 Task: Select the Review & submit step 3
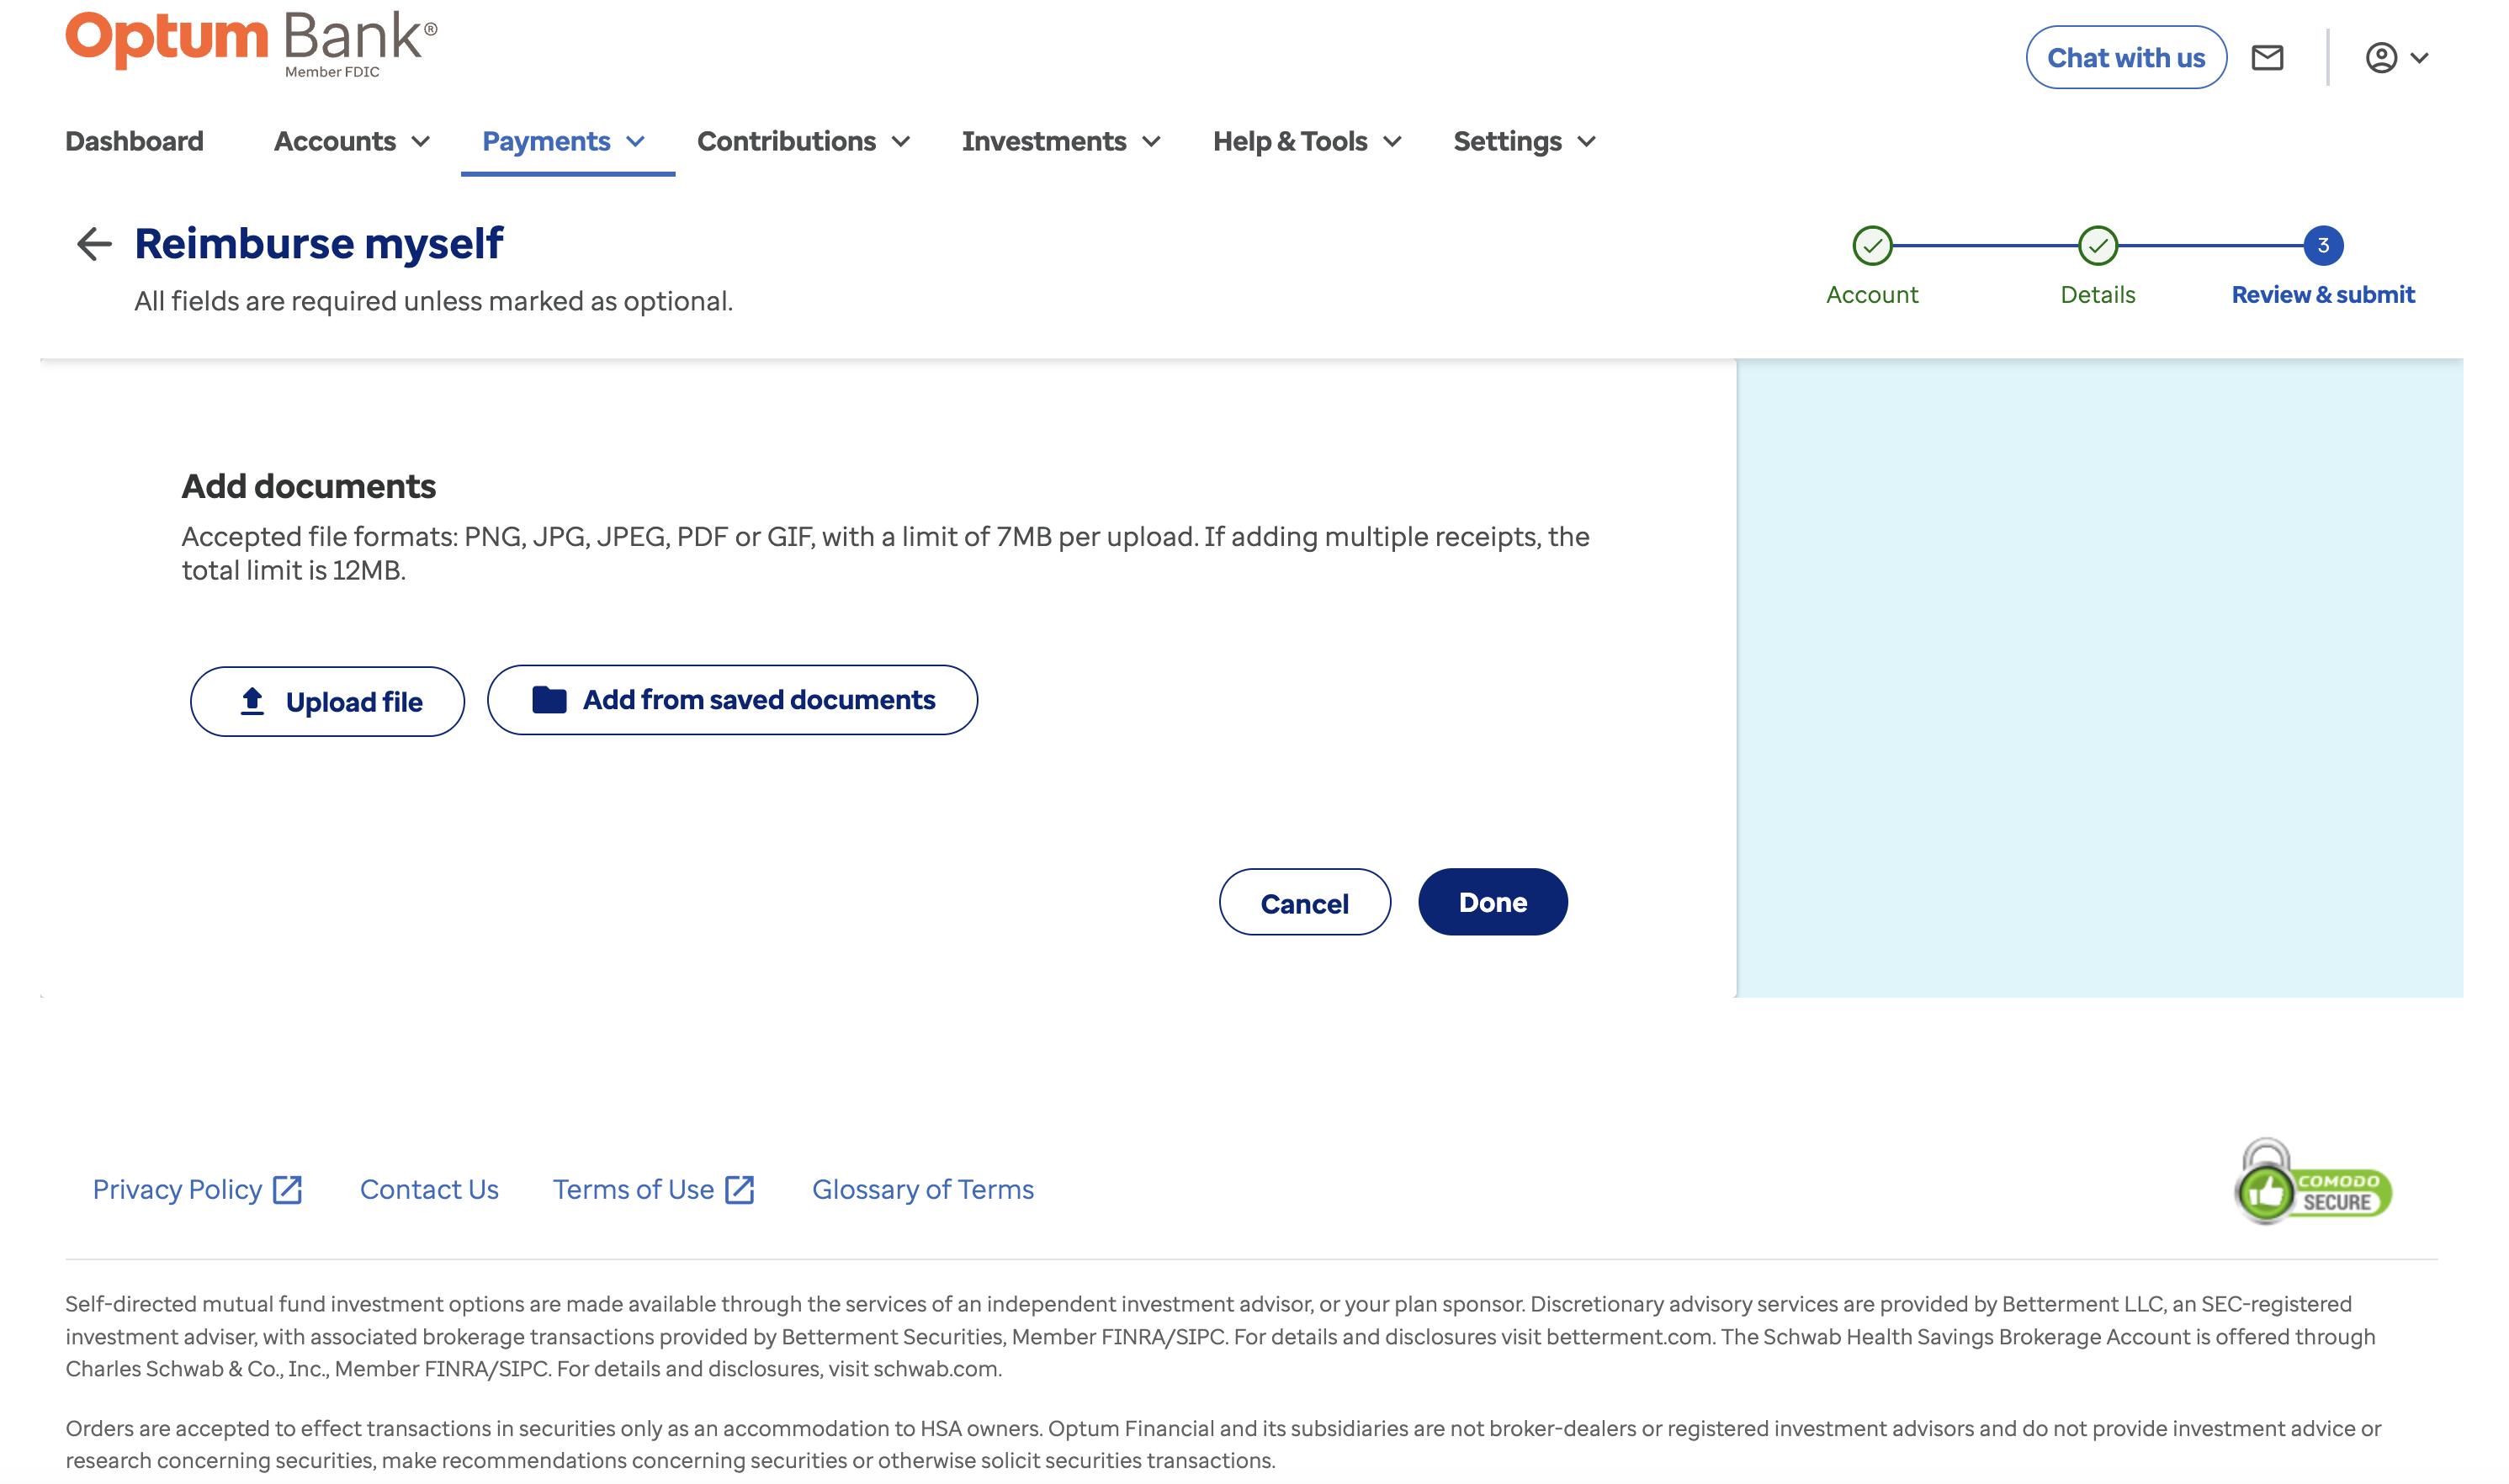tap(2322, 245)
